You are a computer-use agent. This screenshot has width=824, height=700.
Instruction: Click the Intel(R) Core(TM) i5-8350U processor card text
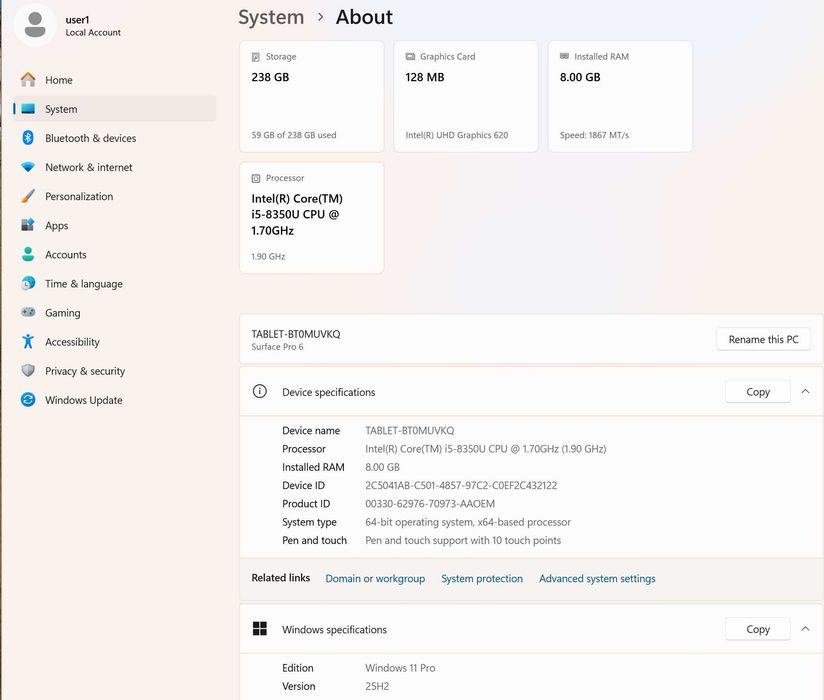click(x=297, y=214)
